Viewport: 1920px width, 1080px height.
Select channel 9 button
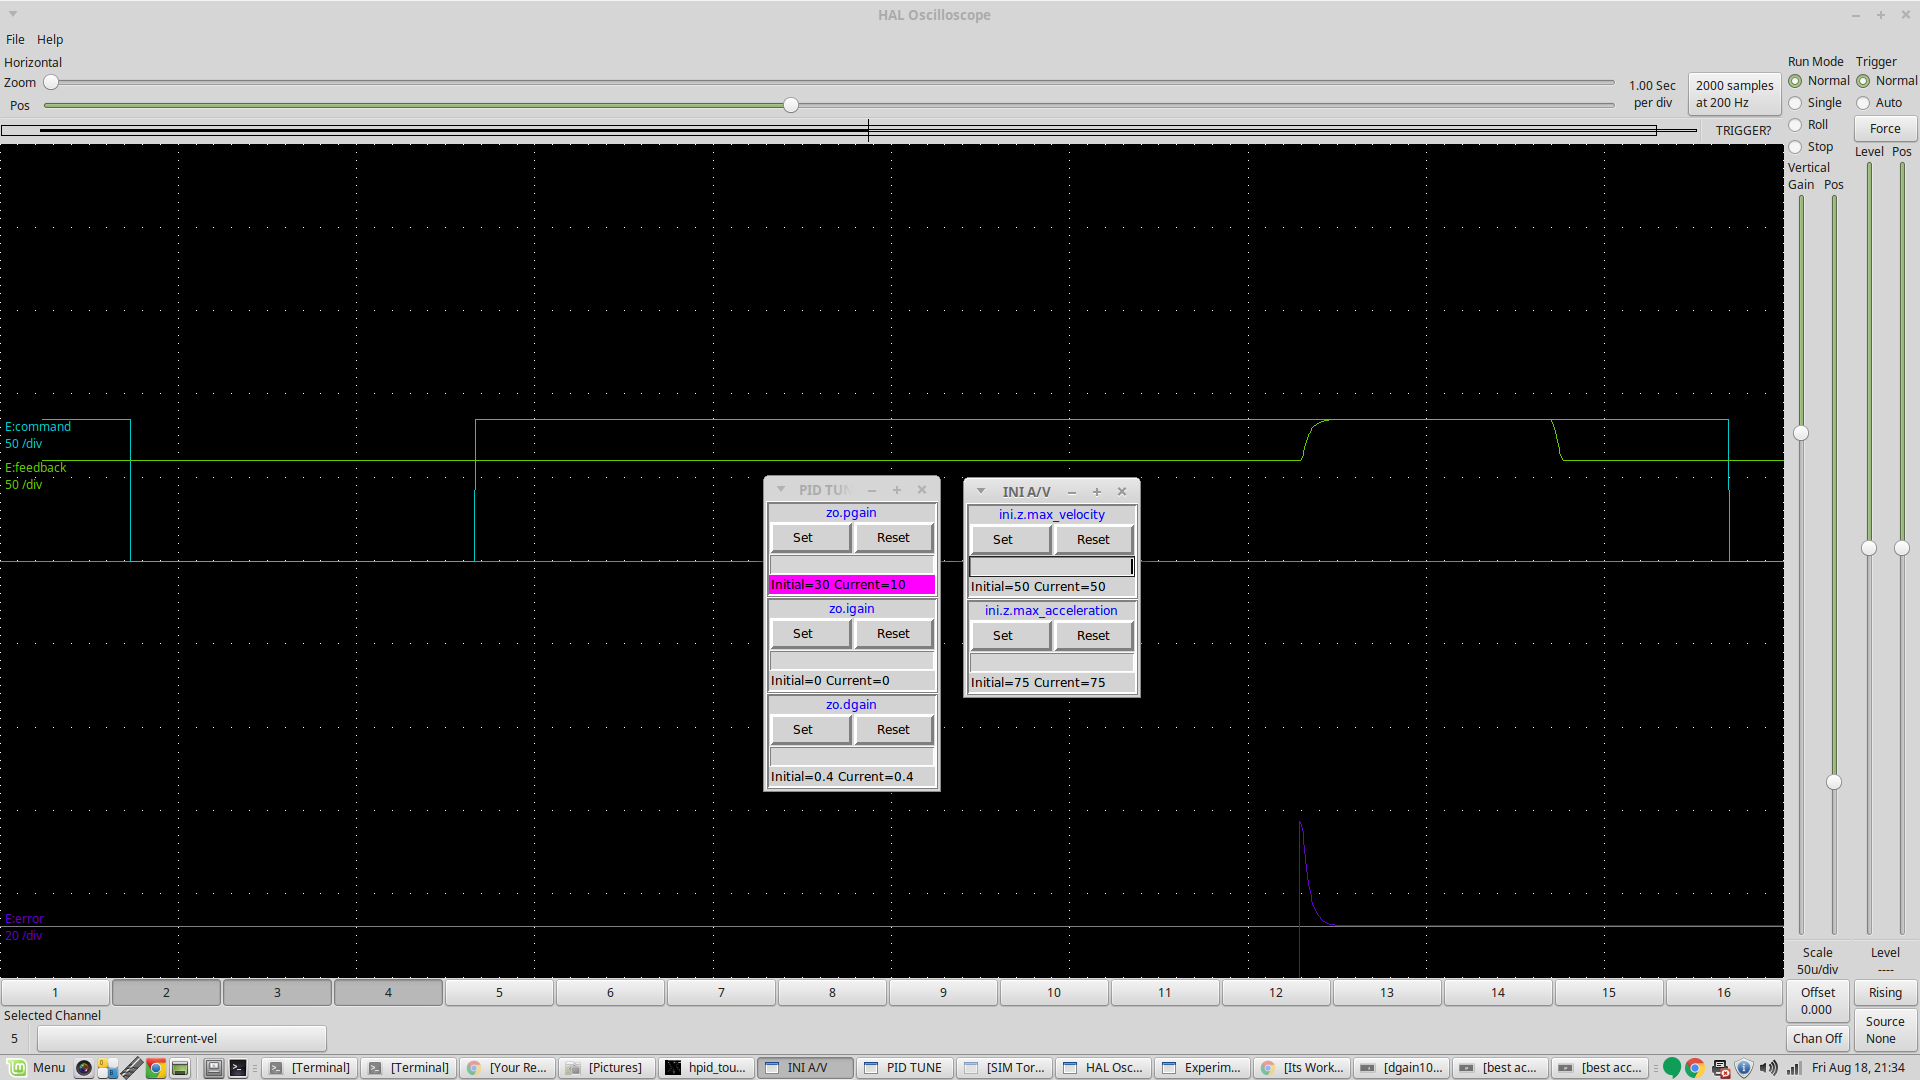click(x=943, y=992)
